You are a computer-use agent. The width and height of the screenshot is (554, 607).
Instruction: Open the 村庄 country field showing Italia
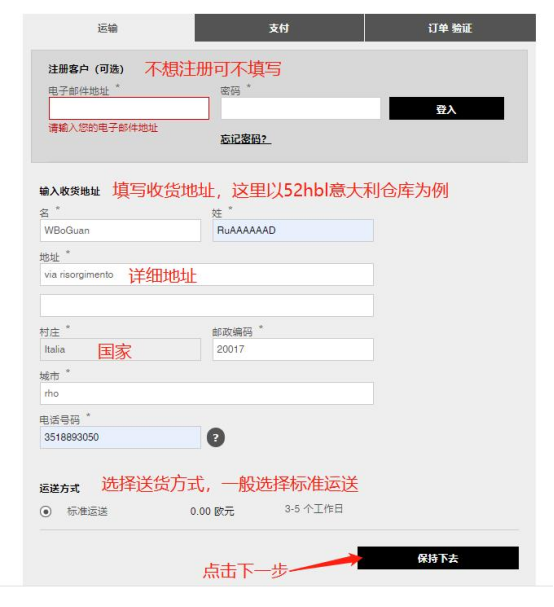tap(120, 349)
